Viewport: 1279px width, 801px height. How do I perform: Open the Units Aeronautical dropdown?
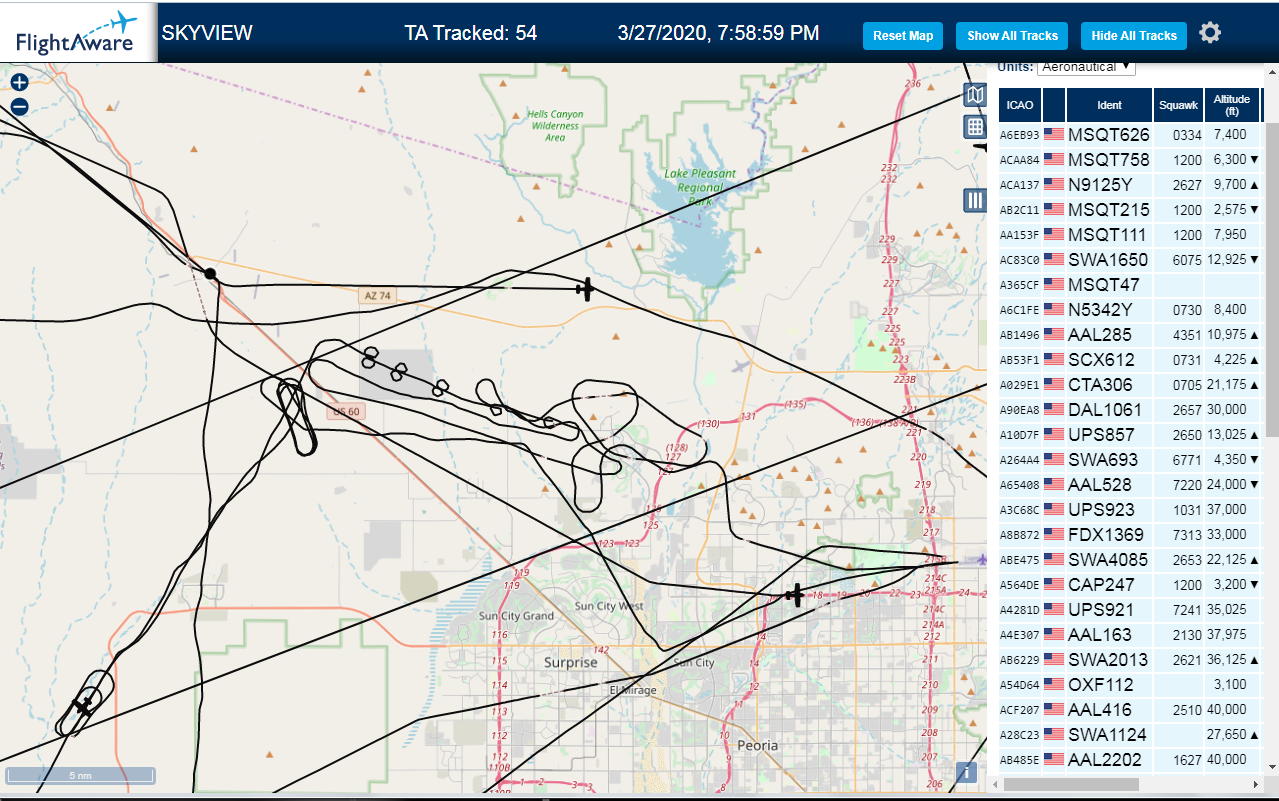pos(1086,67)
